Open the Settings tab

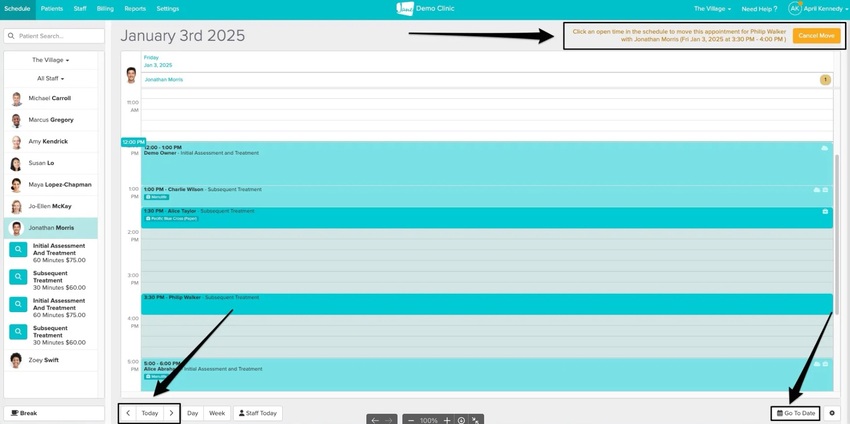[x=168, y=9]
